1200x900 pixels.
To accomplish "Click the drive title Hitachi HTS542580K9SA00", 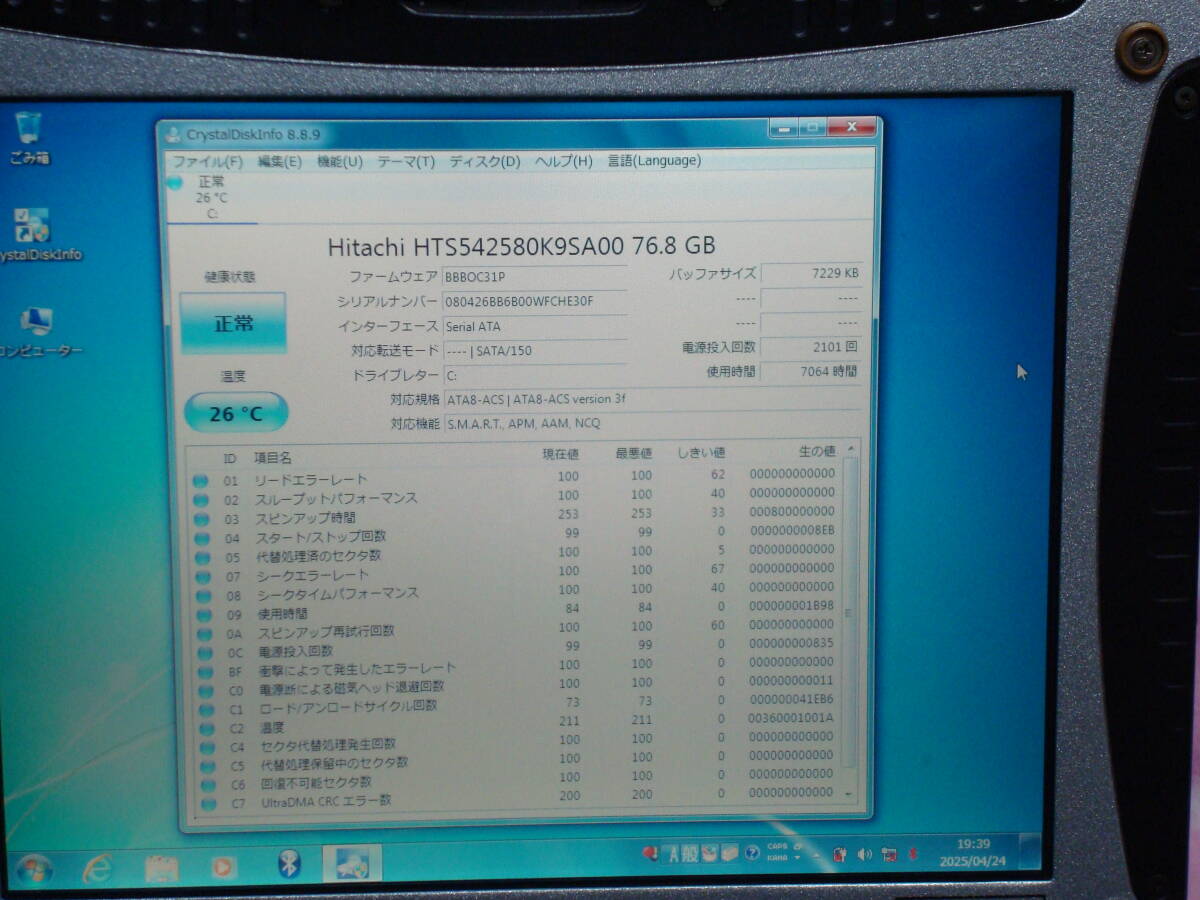I will tap(521, 246).
